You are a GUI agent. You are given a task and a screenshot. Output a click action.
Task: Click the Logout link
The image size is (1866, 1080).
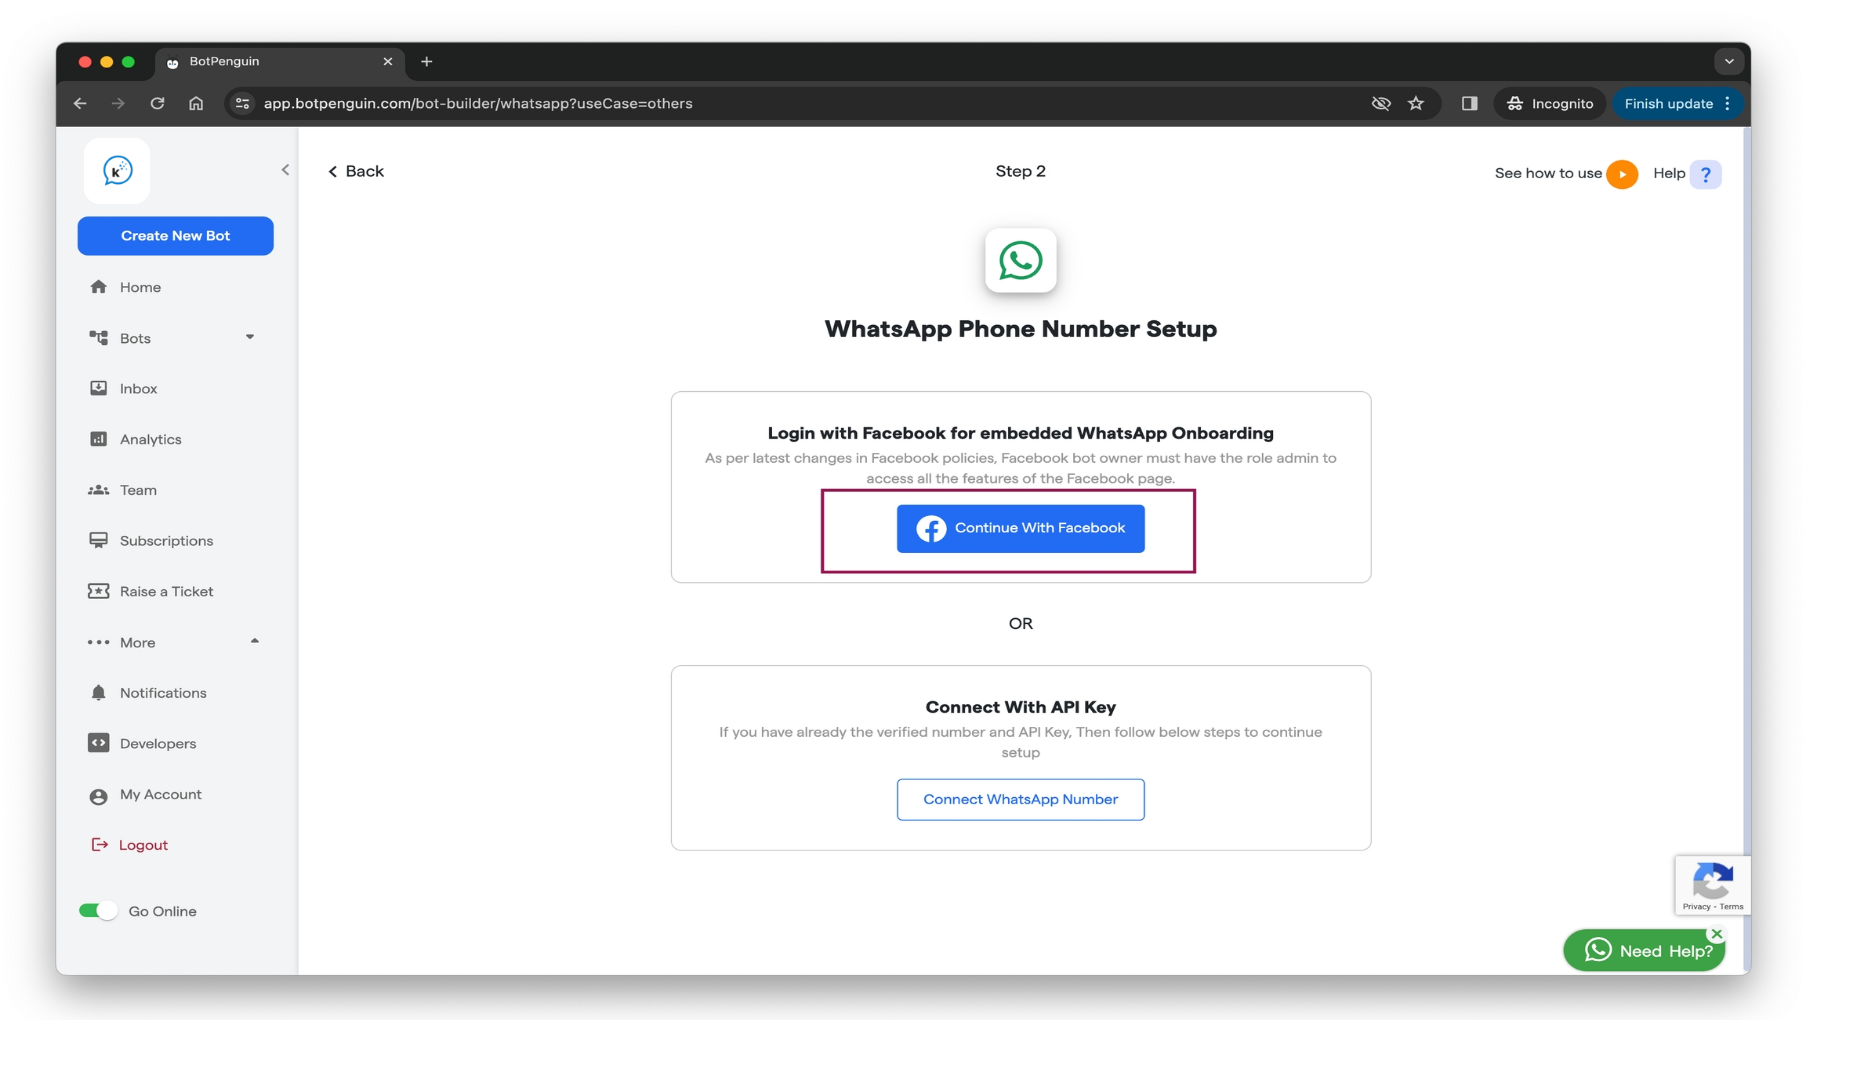[x=143, y=846]
